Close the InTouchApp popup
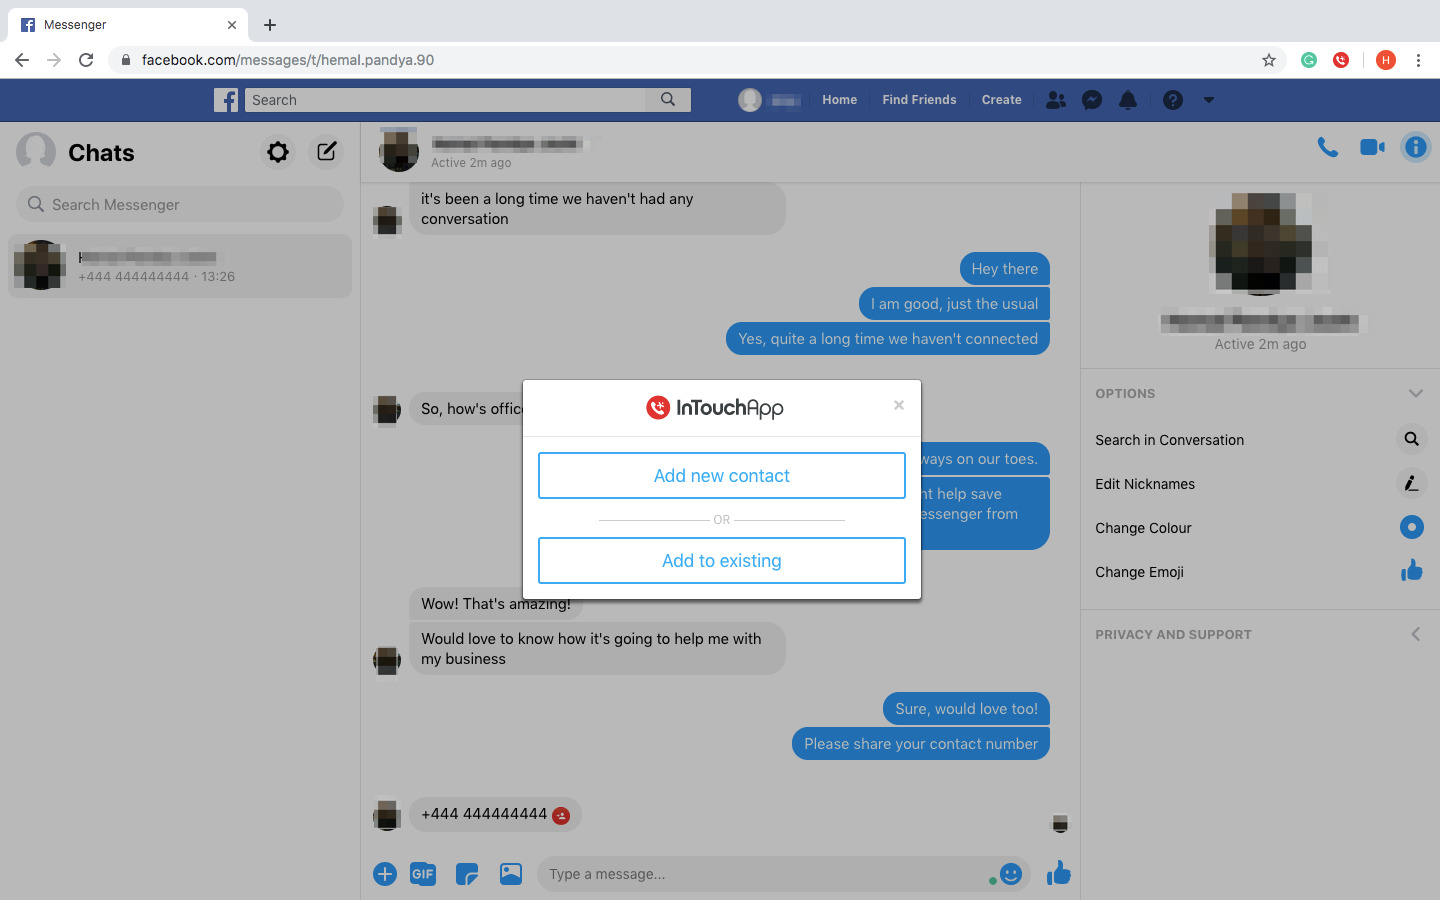This screenshot has height=900, width=1440. coord(899,405)
